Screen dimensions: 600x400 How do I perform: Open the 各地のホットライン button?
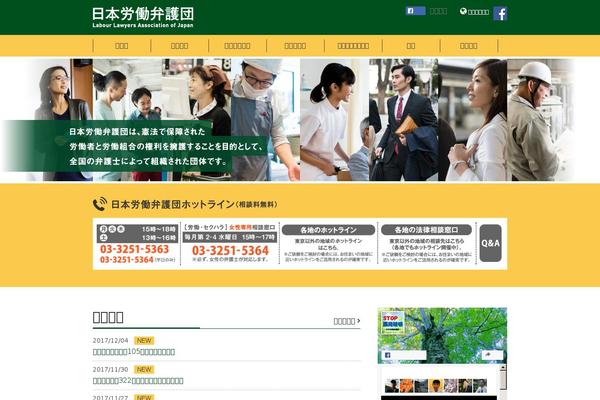point(328,230)
